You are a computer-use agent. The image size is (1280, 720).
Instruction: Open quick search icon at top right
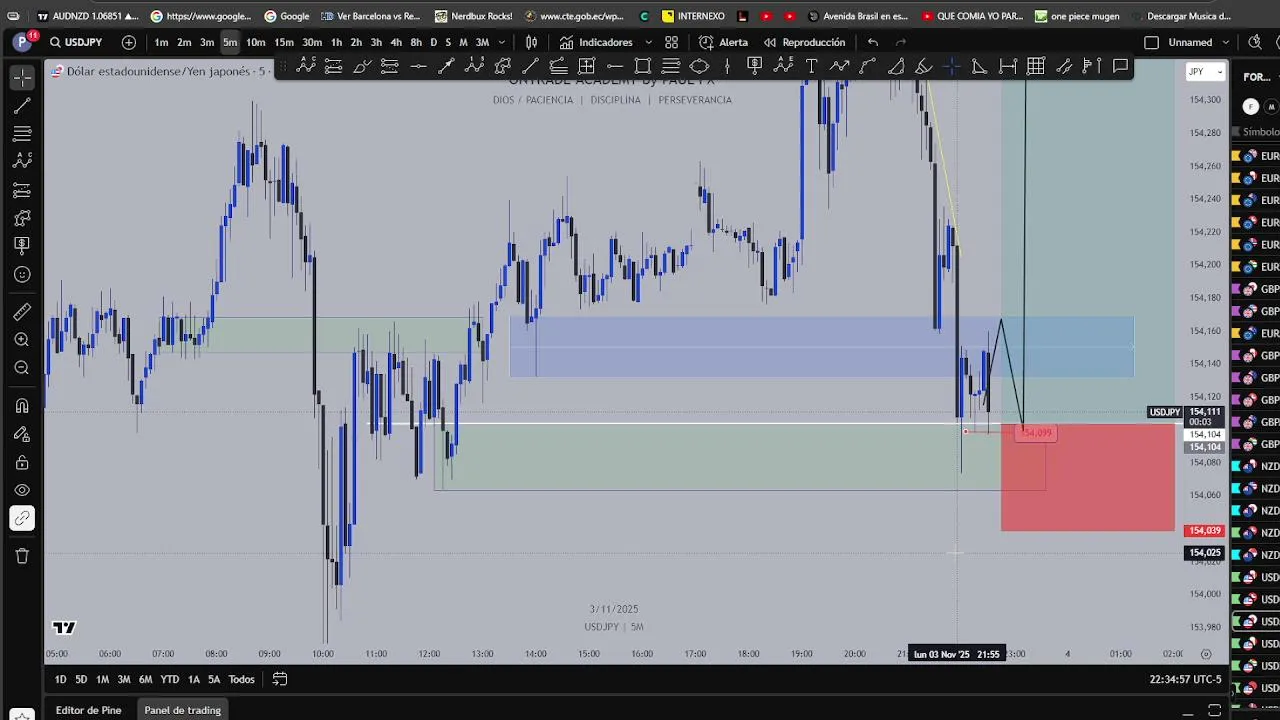pos(1255,42)
